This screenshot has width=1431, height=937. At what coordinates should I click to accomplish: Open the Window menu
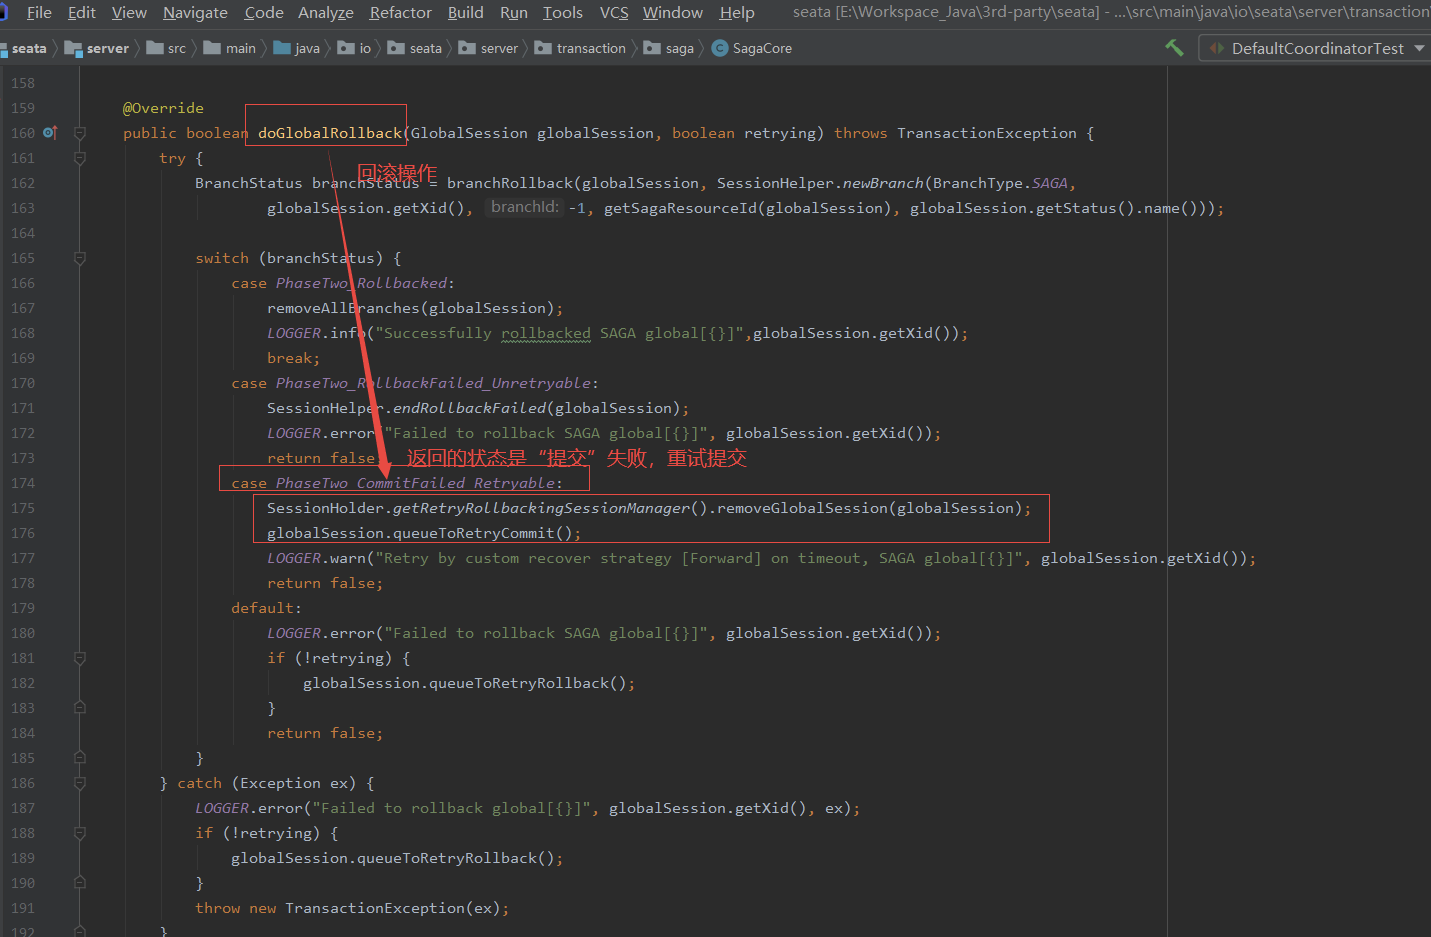click(x=673, y=13)
